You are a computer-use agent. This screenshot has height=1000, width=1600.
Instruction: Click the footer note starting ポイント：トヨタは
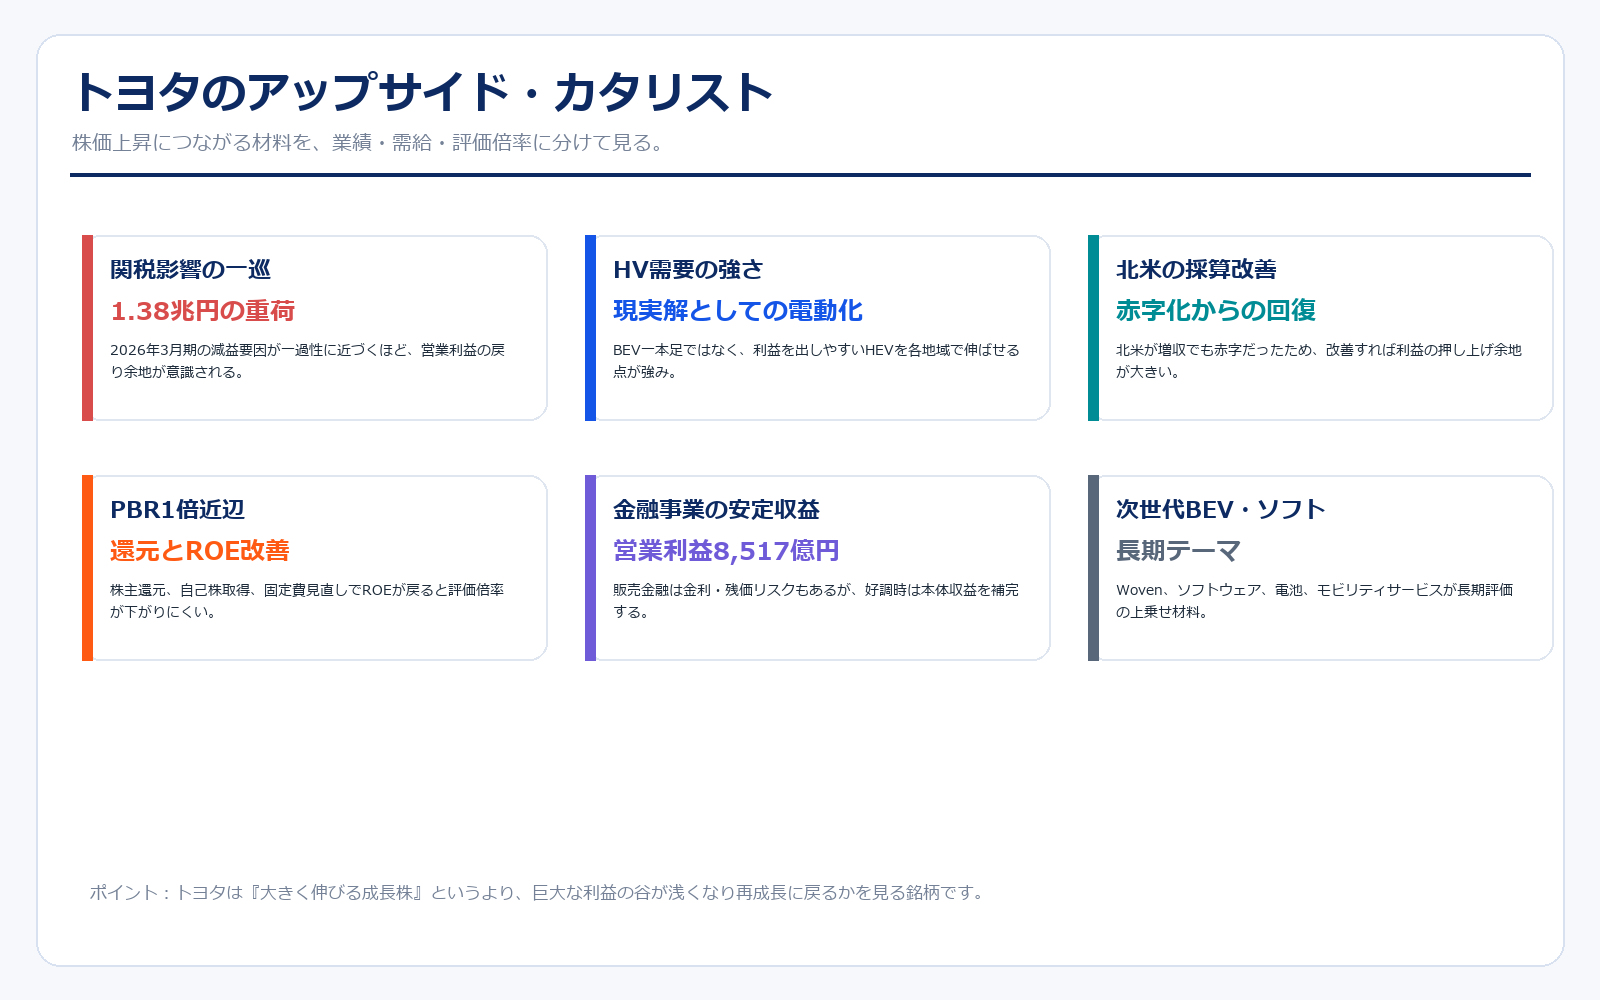coord(538,892)
